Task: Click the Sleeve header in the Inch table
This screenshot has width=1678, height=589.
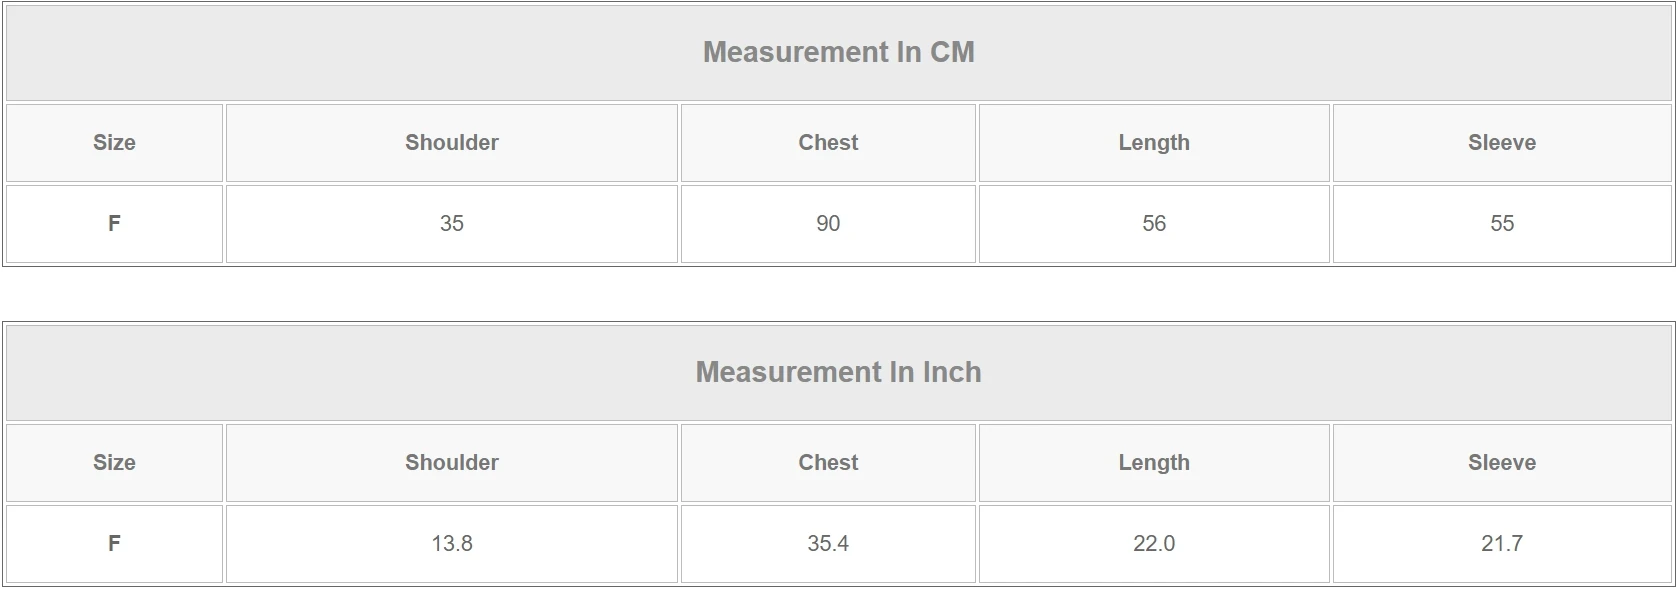Action: point(1501,463)
